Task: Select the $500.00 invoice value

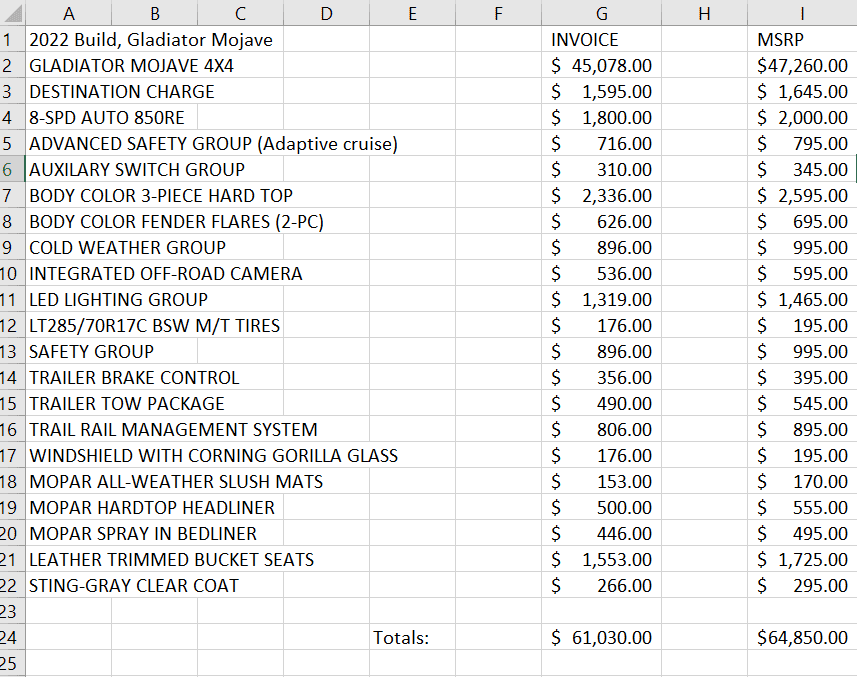Action: click(x=602, y=508)
